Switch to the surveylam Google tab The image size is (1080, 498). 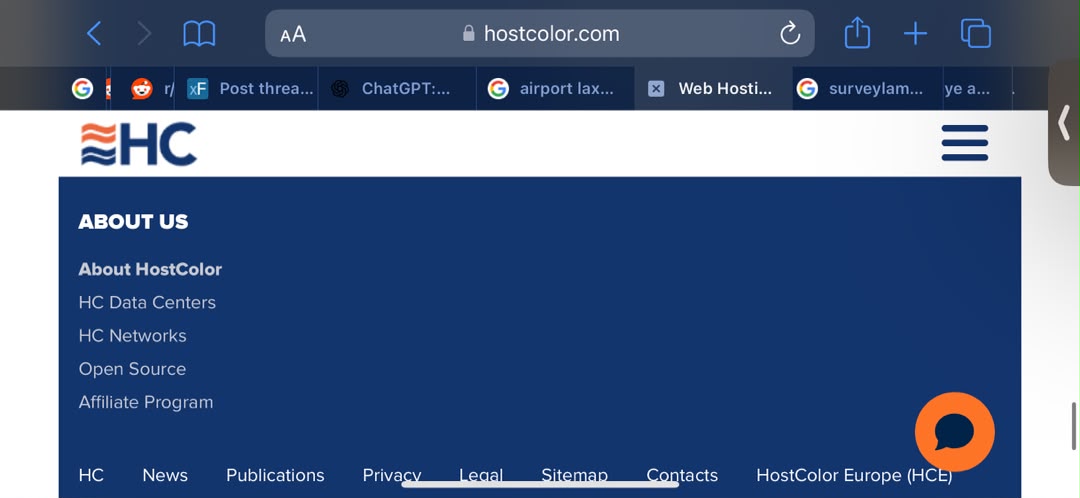click(x=868, y=89)
